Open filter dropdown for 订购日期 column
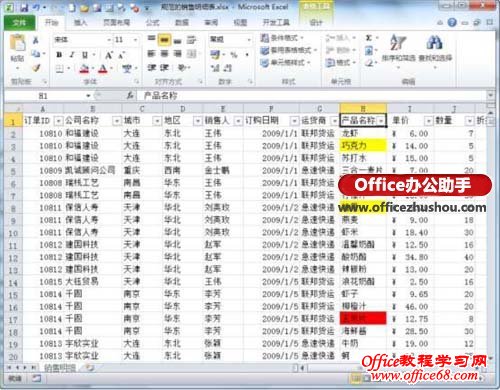Screen dimensions: 500x390 tap(294, 121)
